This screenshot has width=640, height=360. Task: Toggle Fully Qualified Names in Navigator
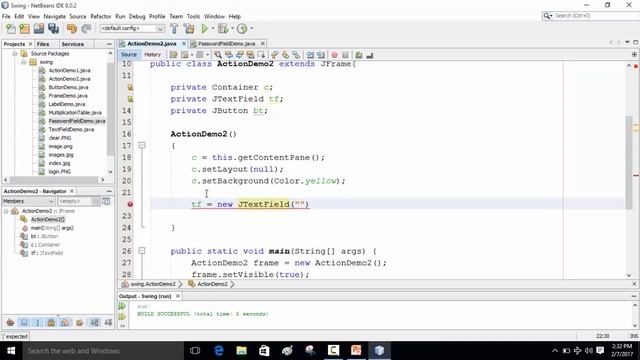[80, 323]
